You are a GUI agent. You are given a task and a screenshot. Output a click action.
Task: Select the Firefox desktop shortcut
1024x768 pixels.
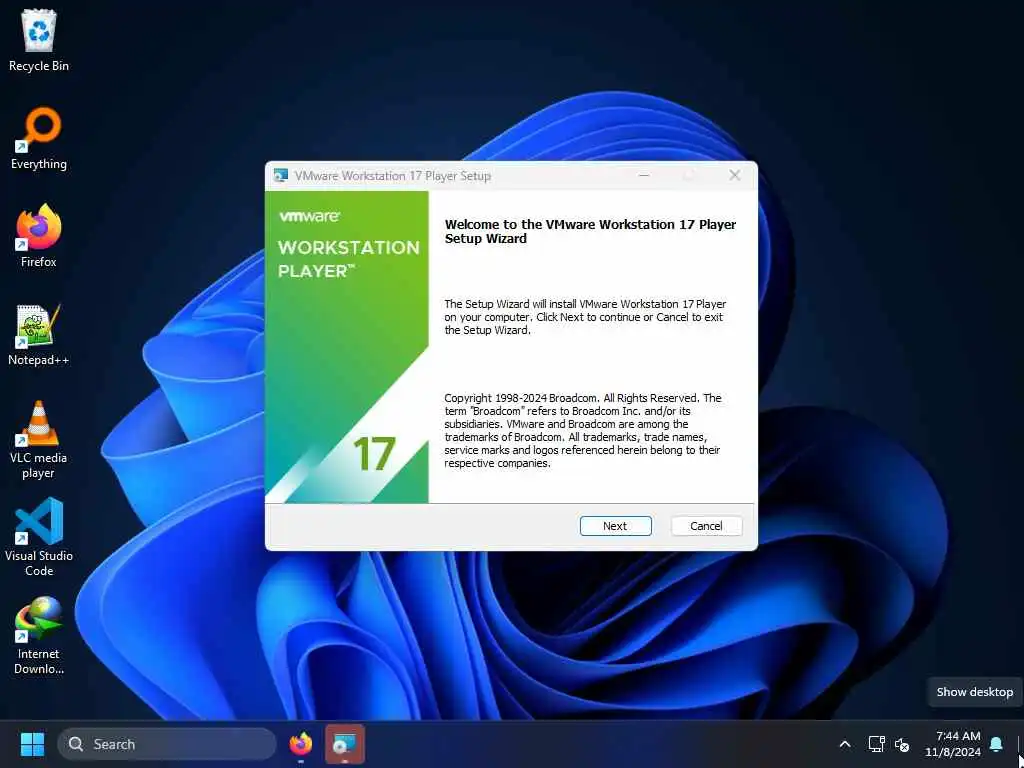(x=39, y=236)
